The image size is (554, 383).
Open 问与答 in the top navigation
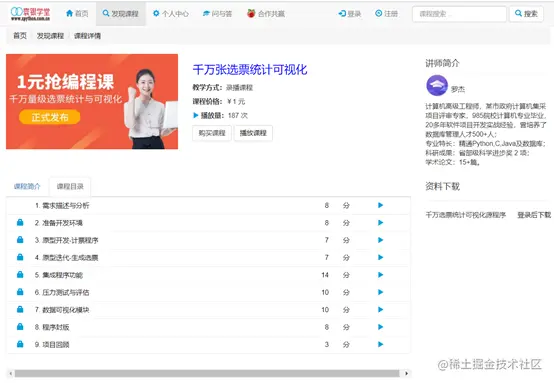tap(217, 13)
